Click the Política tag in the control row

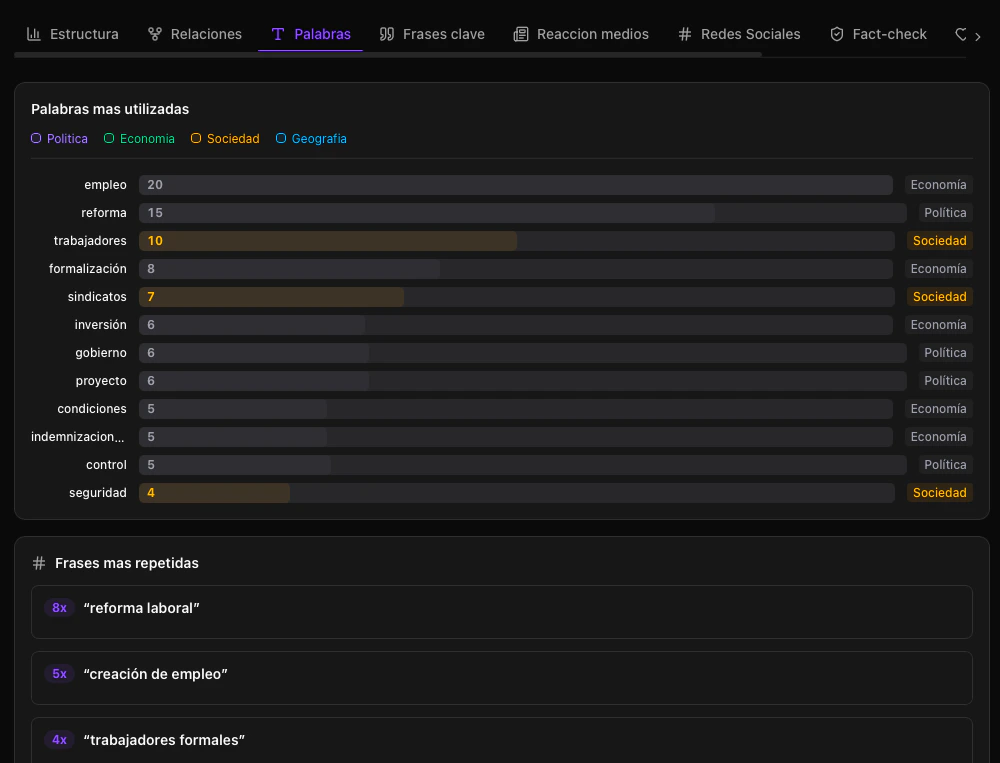click(945, 466)
